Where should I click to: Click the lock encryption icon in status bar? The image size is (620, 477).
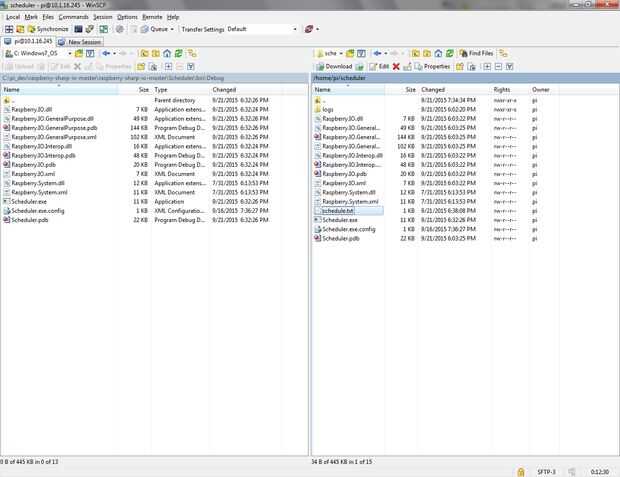point(521,472)
